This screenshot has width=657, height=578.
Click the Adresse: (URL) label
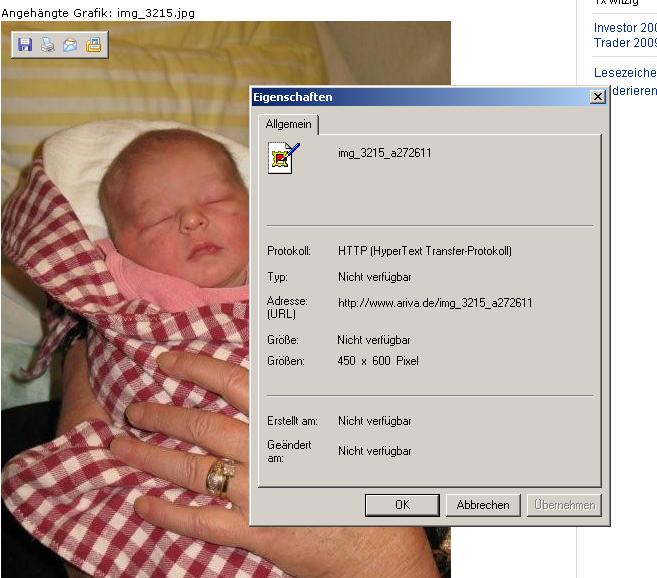click(287, 307)
